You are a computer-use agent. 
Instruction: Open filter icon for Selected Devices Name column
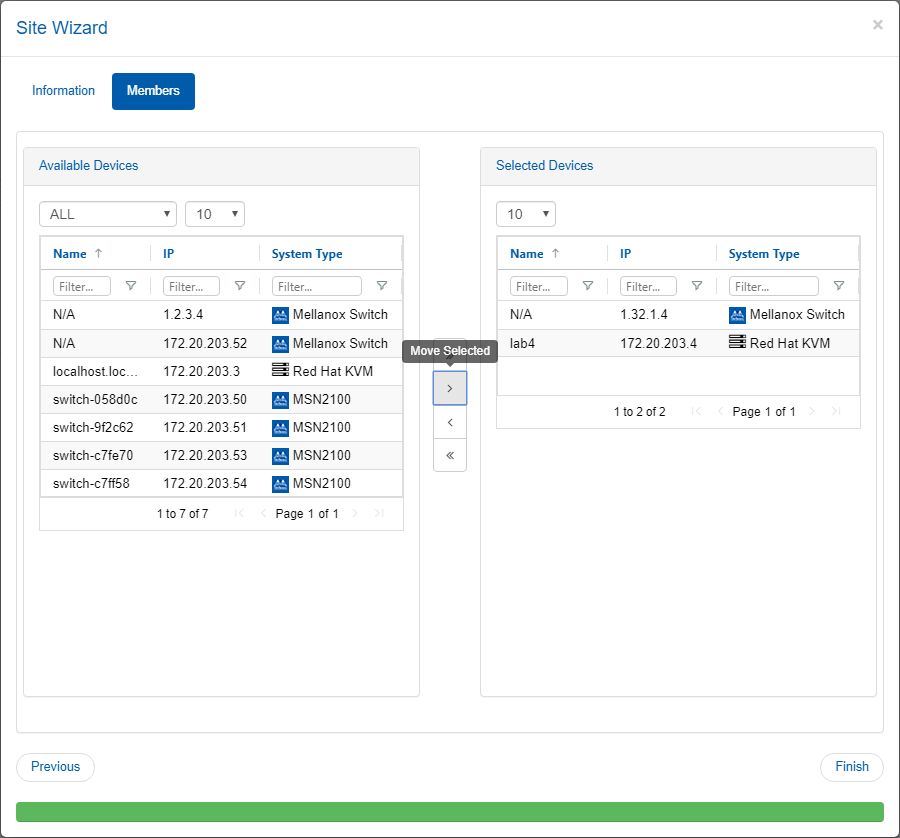tap(587, 286)
